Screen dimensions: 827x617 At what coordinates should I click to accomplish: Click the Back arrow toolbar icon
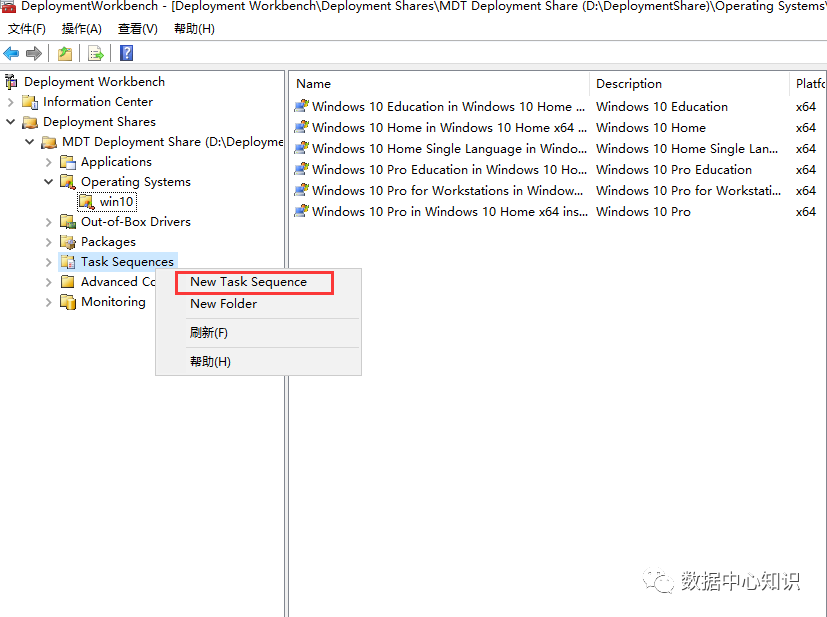coord(11,53)
